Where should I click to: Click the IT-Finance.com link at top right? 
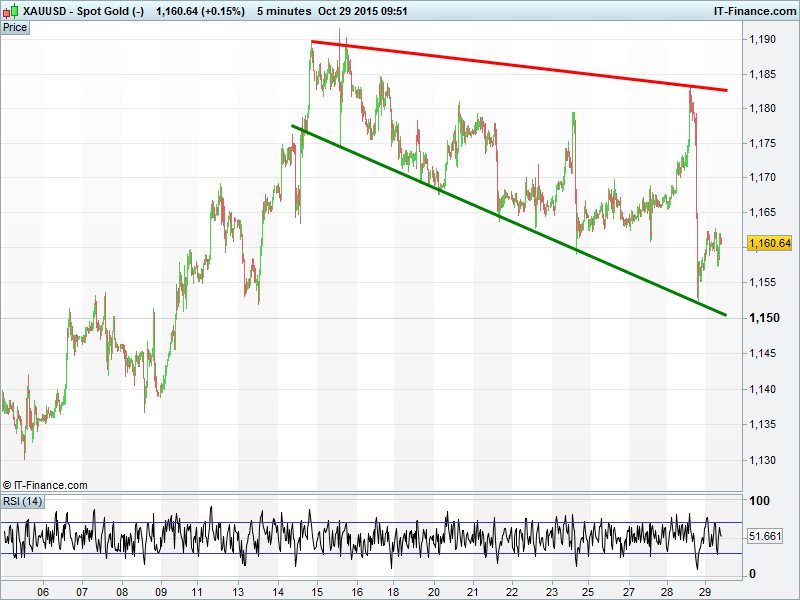(753, 11)
